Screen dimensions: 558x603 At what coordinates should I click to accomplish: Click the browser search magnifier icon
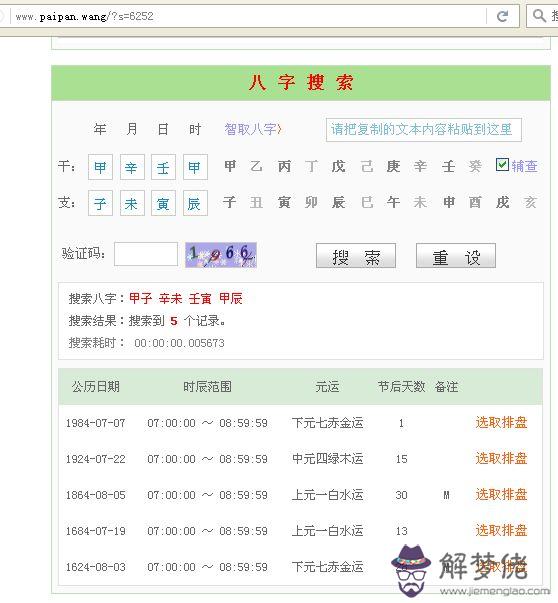pyautogui.click(x=539, y=16)
